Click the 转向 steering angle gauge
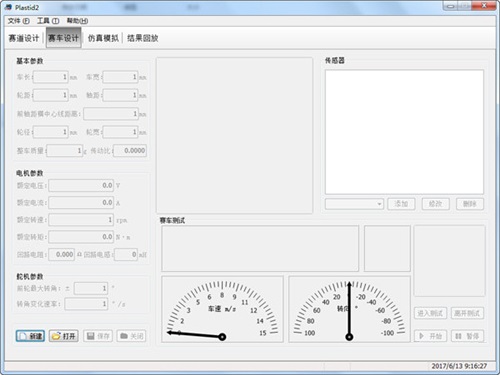Image resolution: width=500 pixels, height=375 pixels. click(x=349, y=309)
